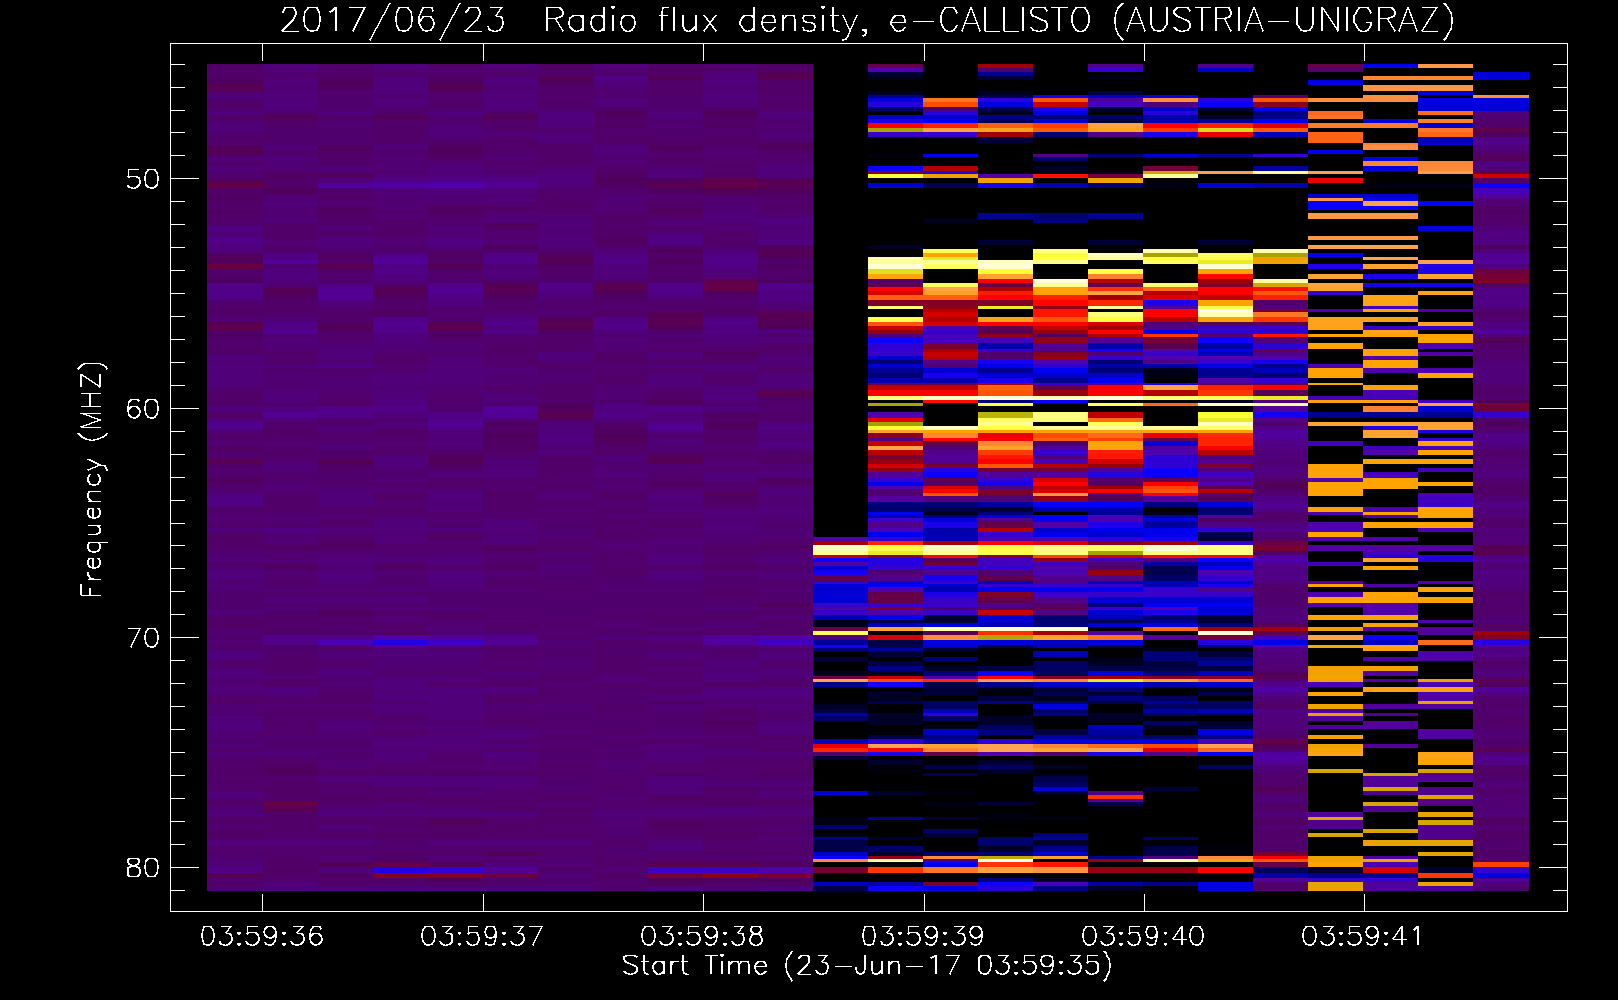This screenshot has width=1618, height=1000.
Task: Click the 80 MHz frequency tick label
Action: click(x=143, y=868)
